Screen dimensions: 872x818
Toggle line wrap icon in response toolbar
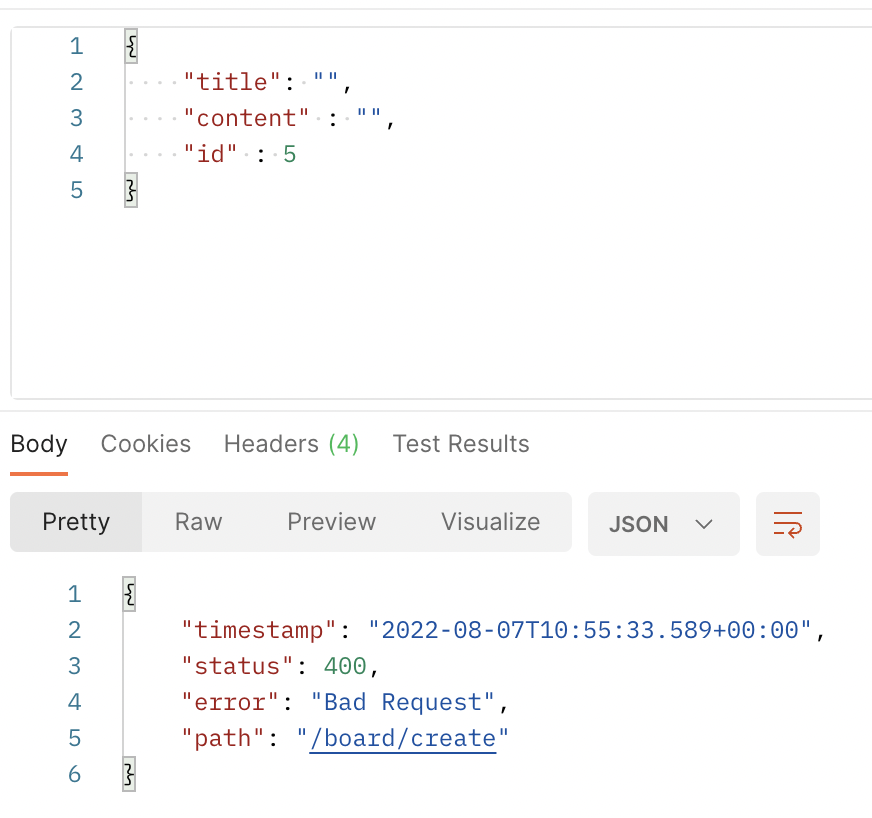(787, 524)
